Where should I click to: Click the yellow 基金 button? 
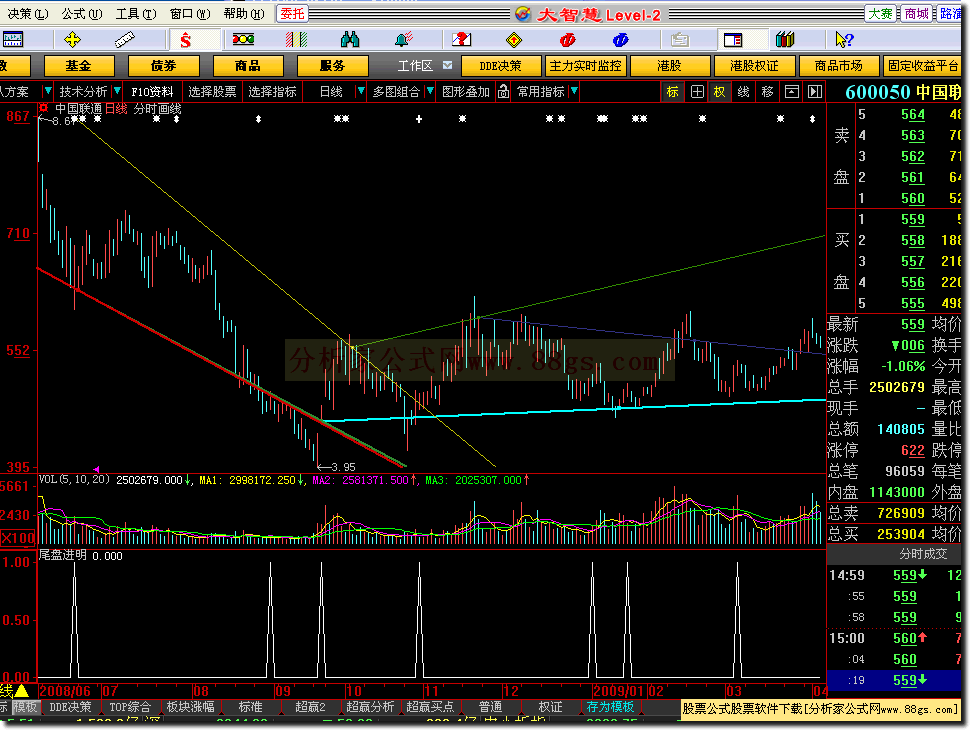[79, 66]
